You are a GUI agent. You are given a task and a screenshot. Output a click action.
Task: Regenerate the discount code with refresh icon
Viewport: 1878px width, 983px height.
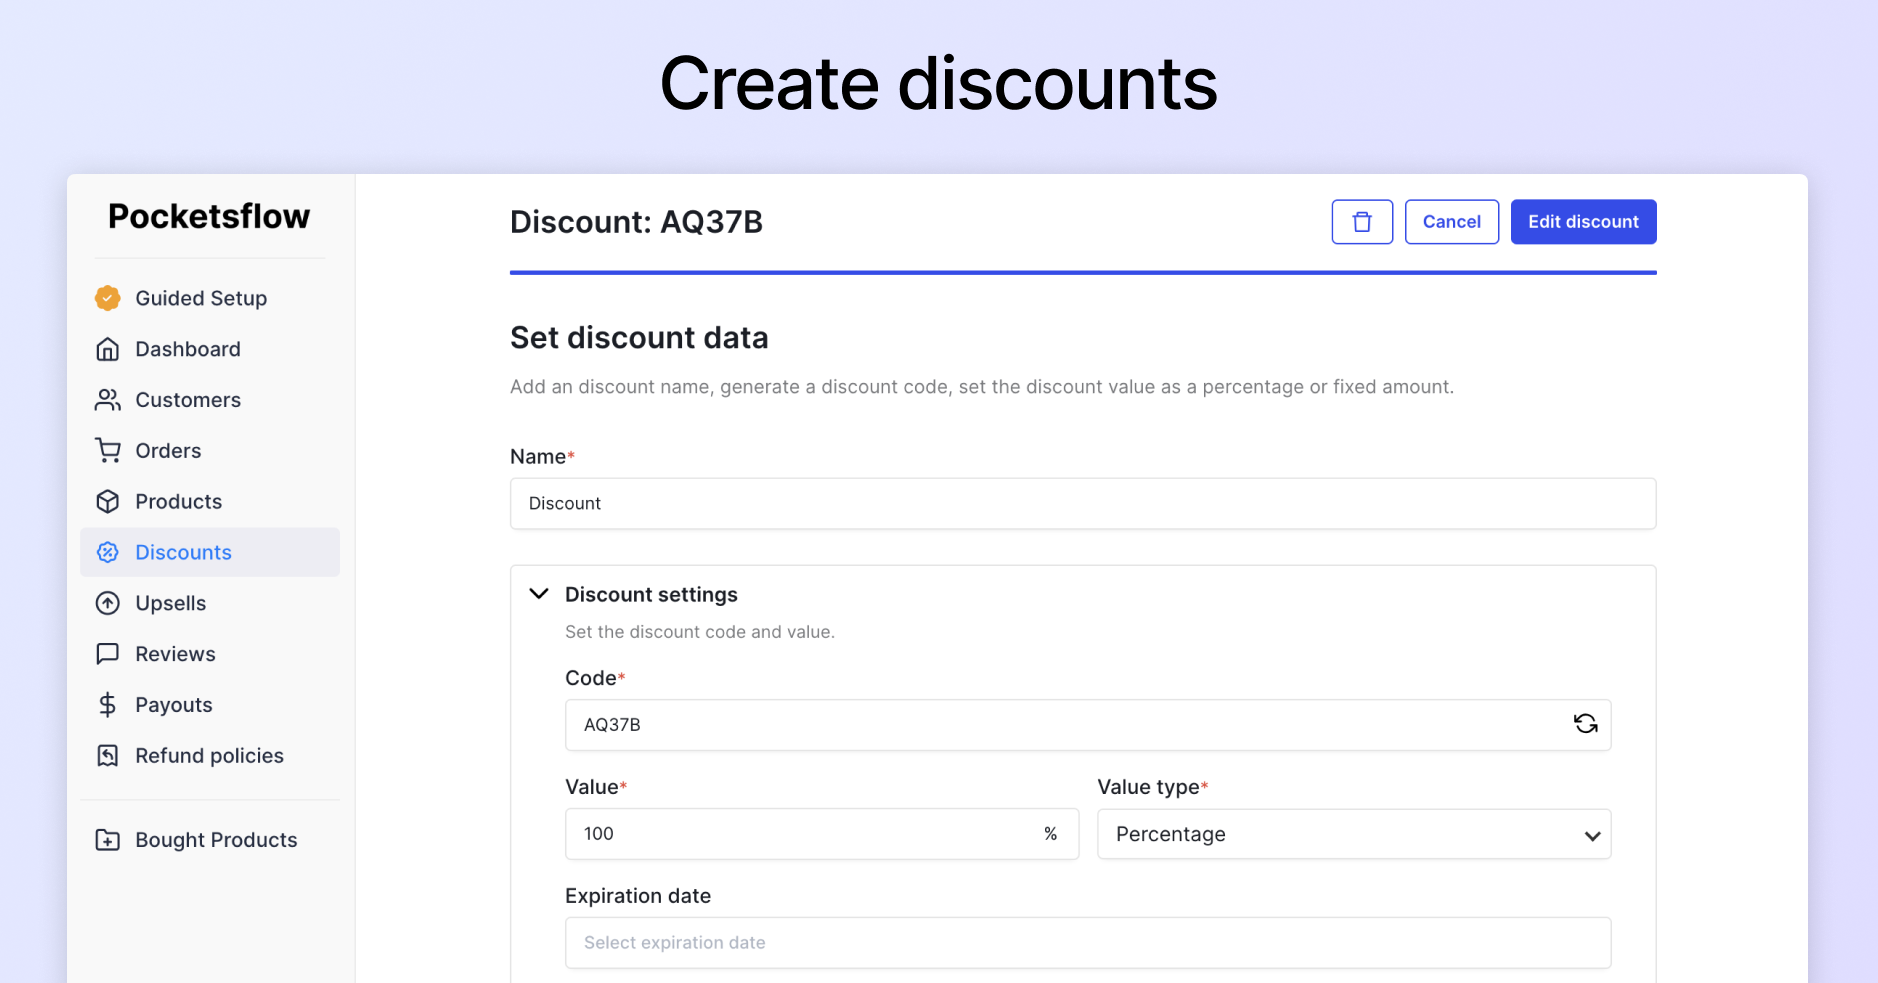[1585, 724]
